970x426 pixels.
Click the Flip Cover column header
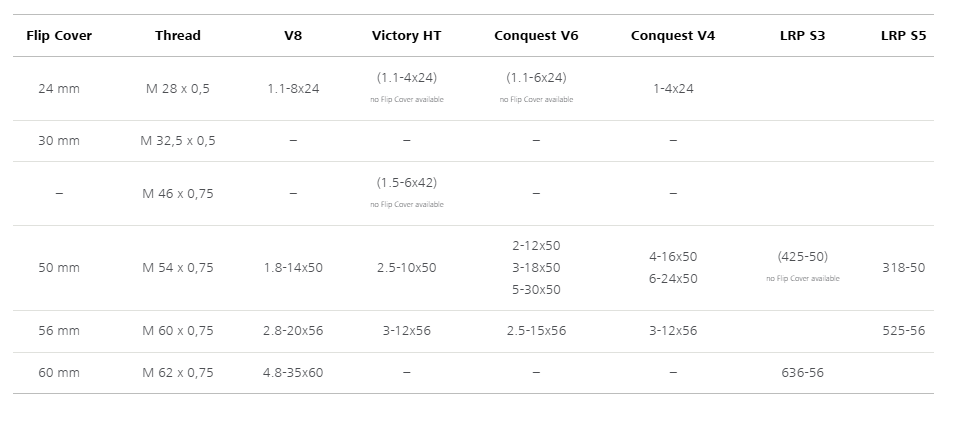(x=59, y=36)
